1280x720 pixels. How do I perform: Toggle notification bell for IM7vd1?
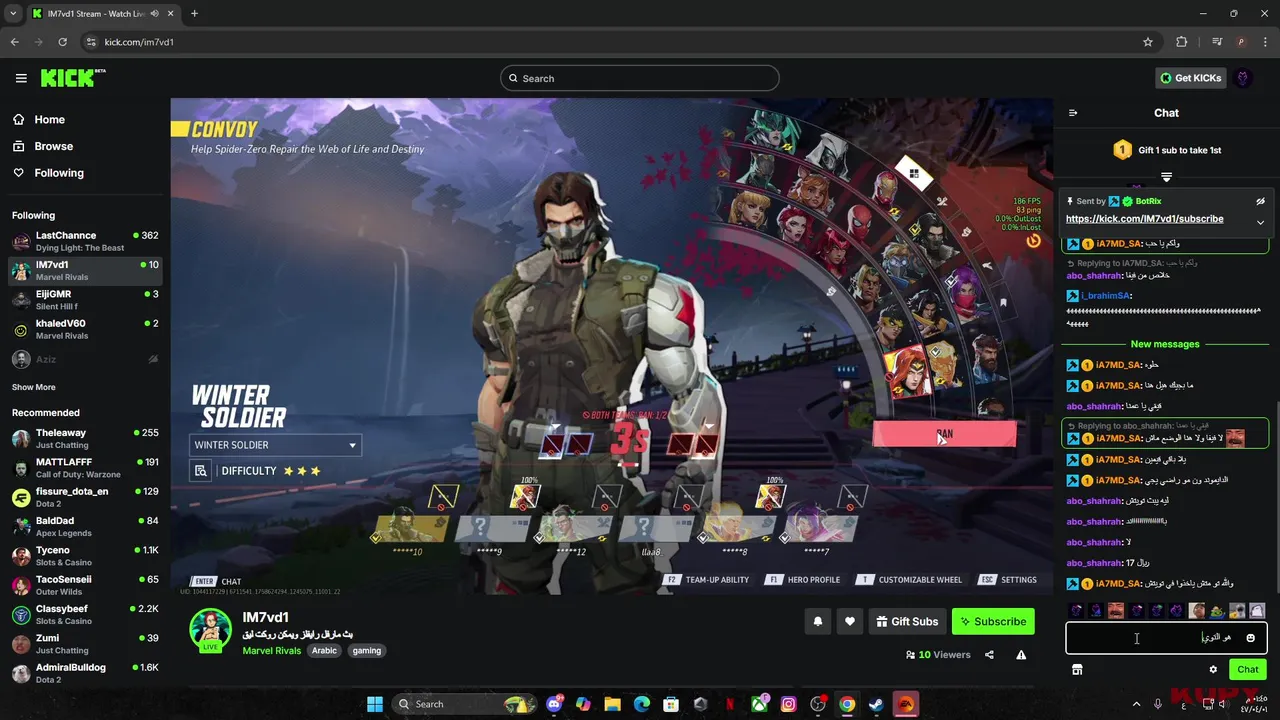pos(818,621)
